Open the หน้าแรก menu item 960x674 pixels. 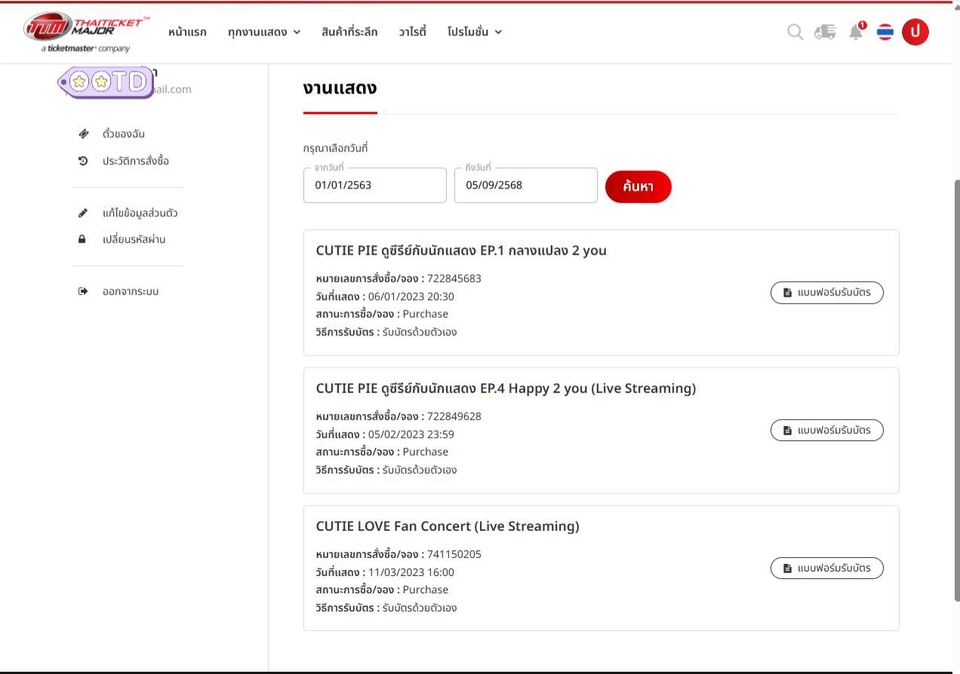(187, 32)
